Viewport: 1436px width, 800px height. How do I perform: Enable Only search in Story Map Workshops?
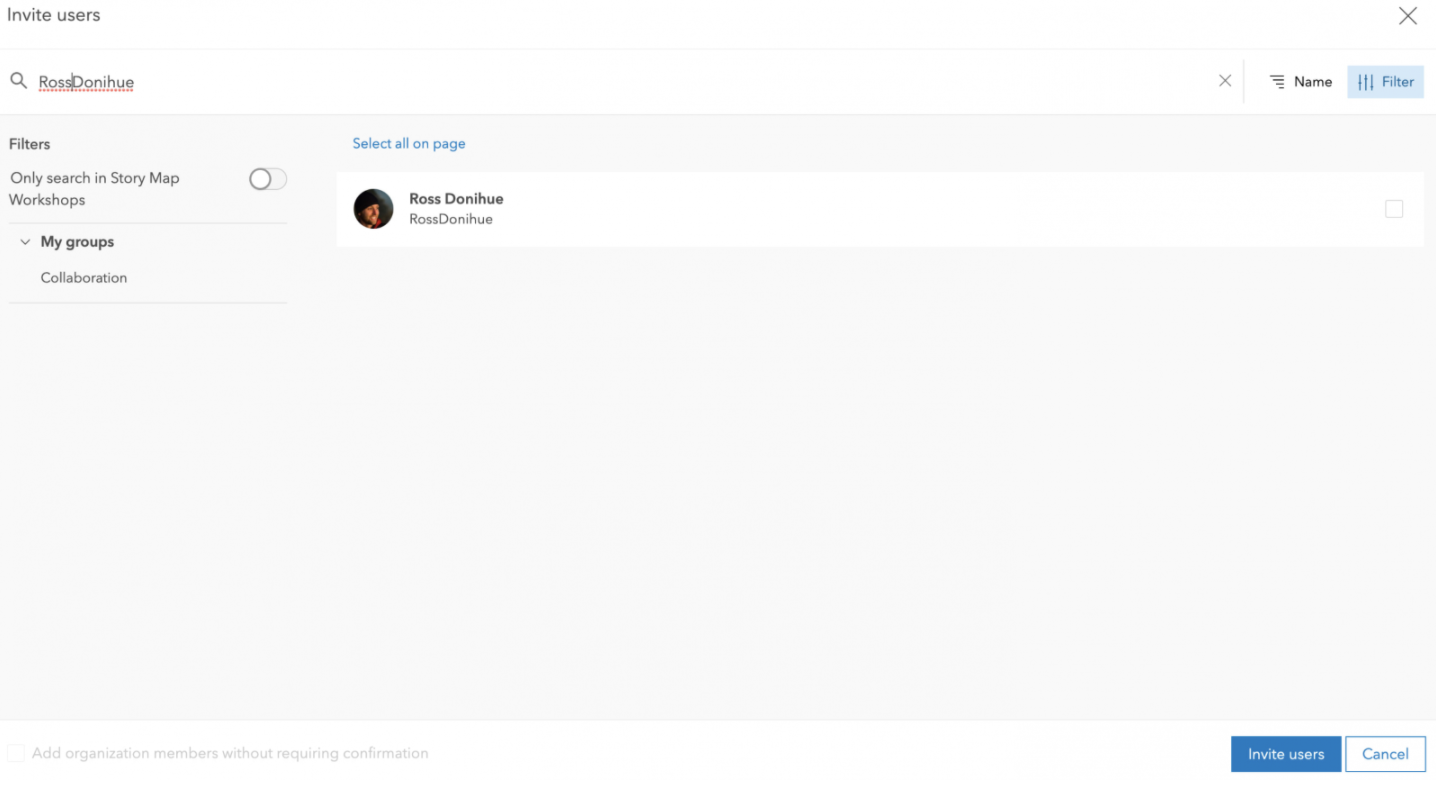tap(267, 178)
